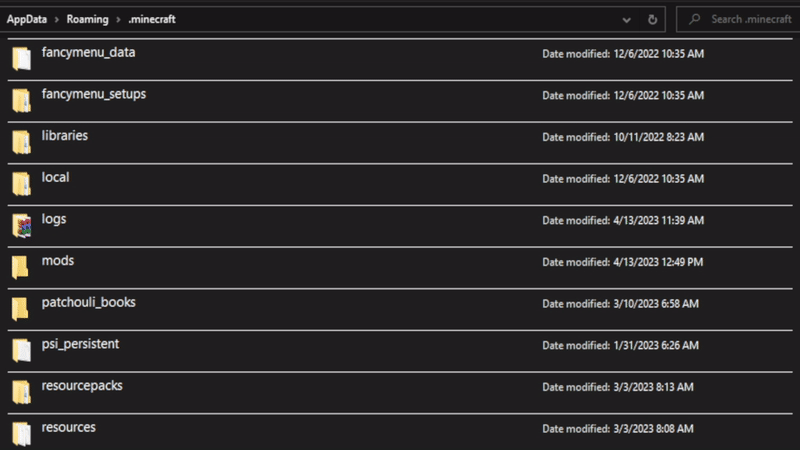Select the mods folder name
The width and height of the screenshot is (800, 450).
click(58, 261)
